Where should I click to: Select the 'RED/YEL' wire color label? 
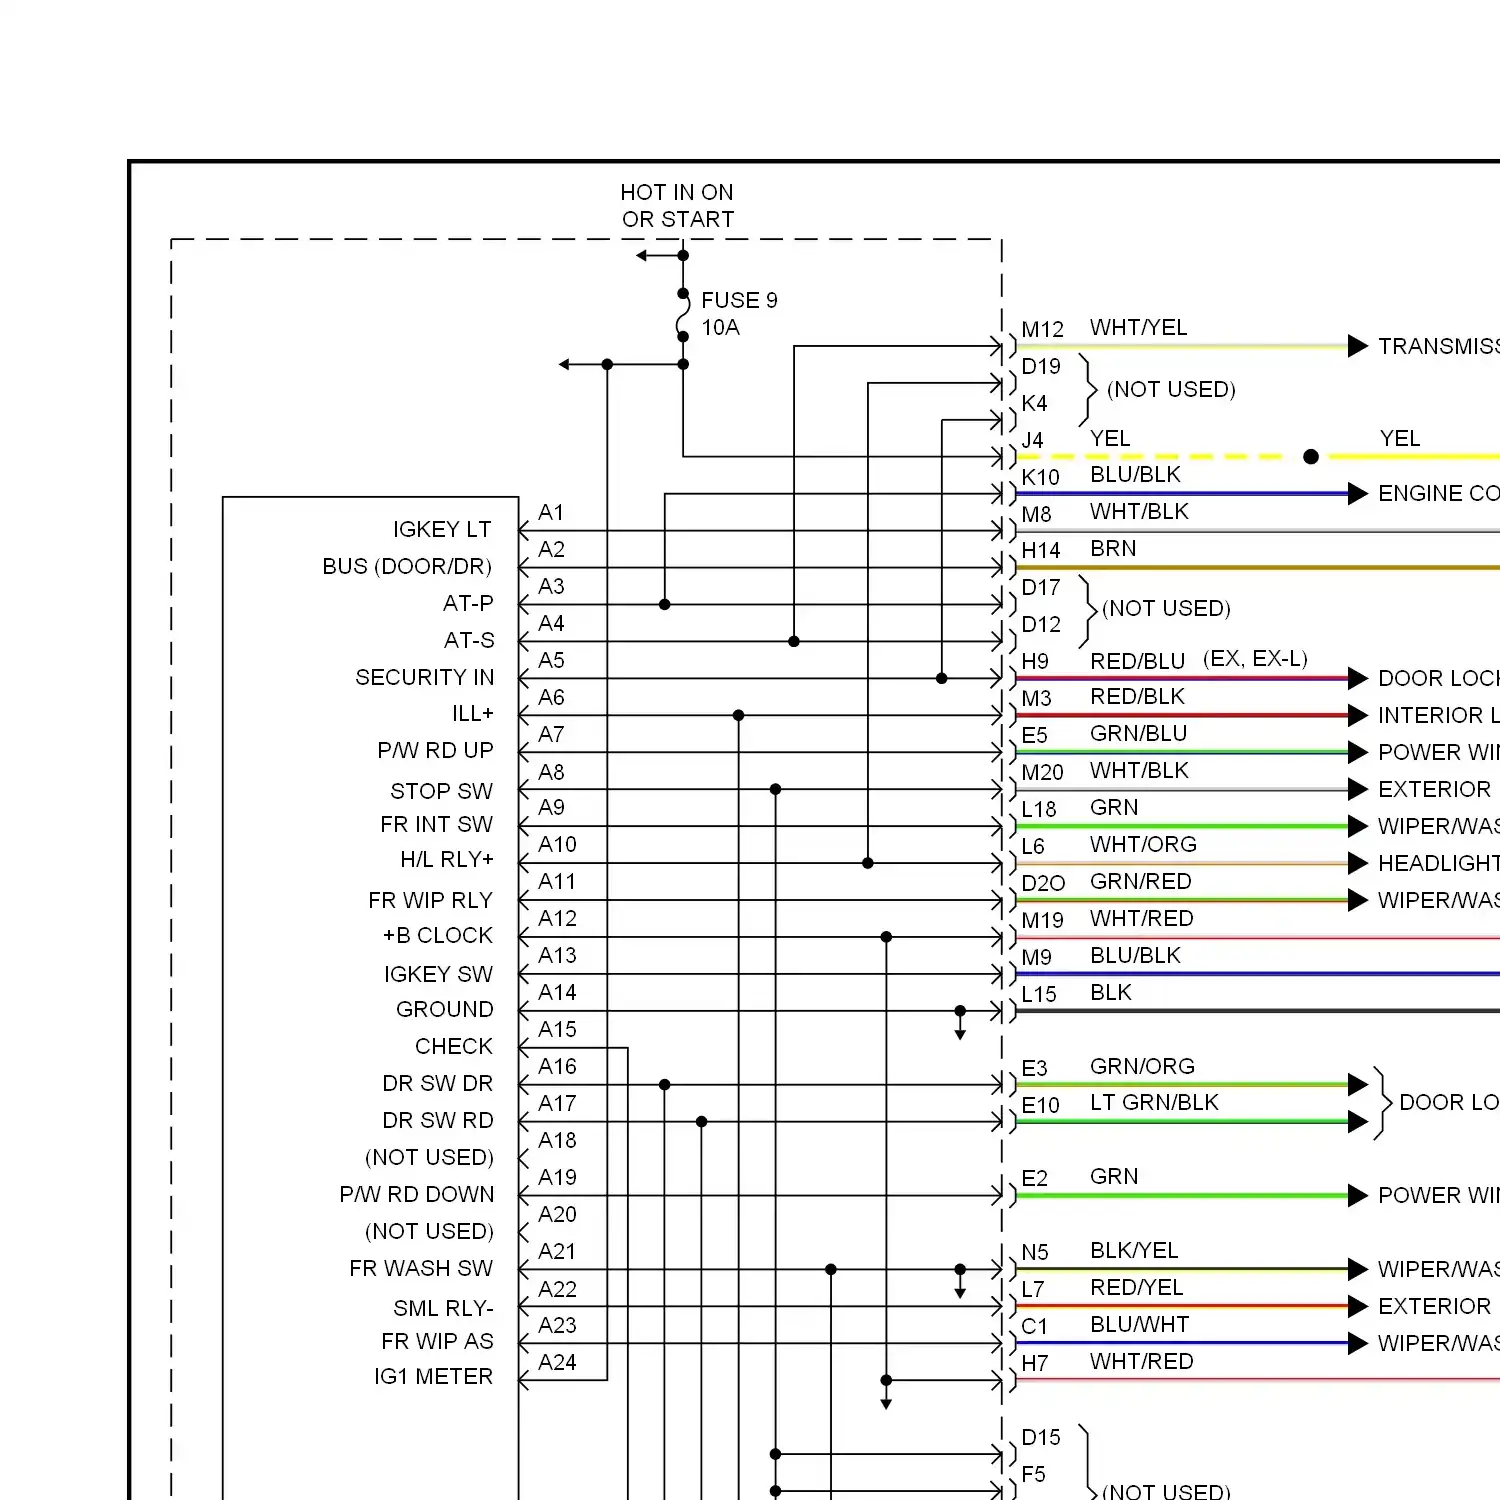(1136, 1287)
